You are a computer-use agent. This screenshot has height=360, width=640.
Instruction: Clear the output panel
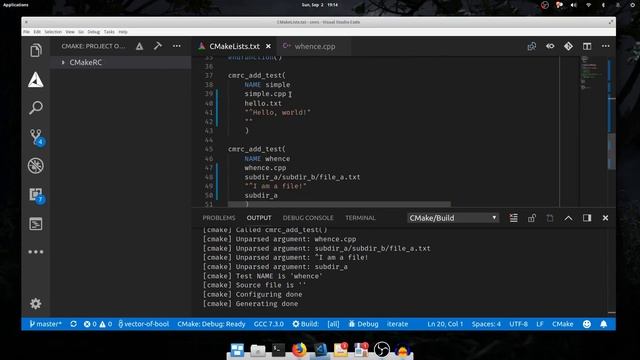coord(513,218)
